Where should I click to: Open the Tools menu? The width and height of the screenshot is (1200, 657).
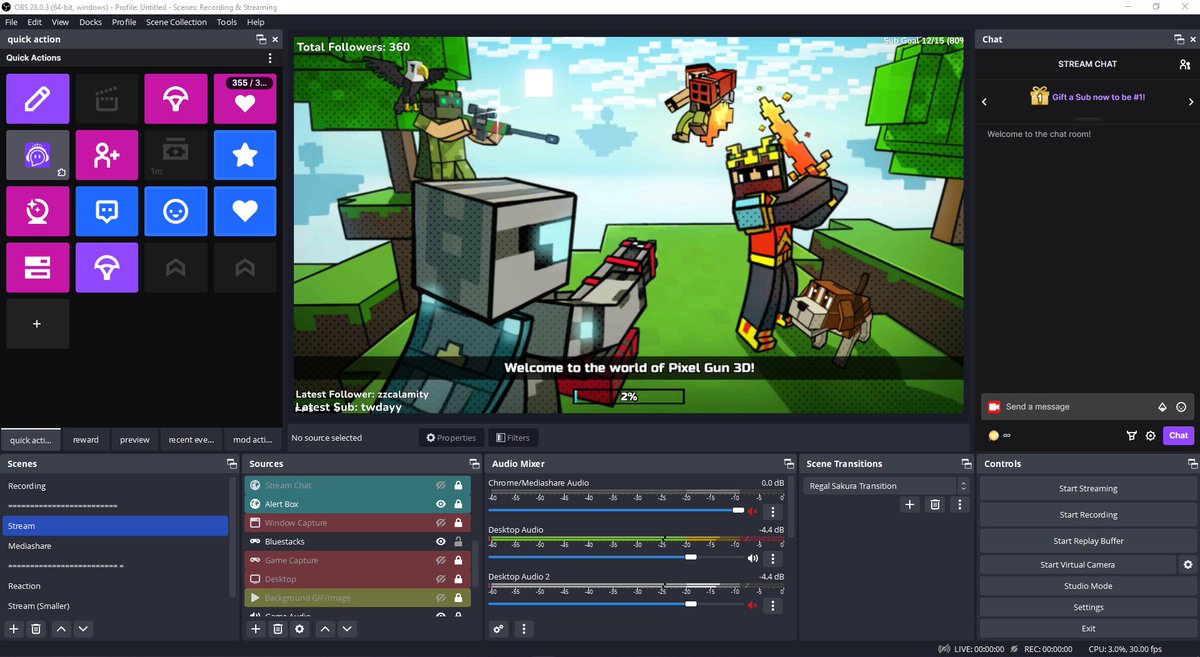click(x=227, y=22)
